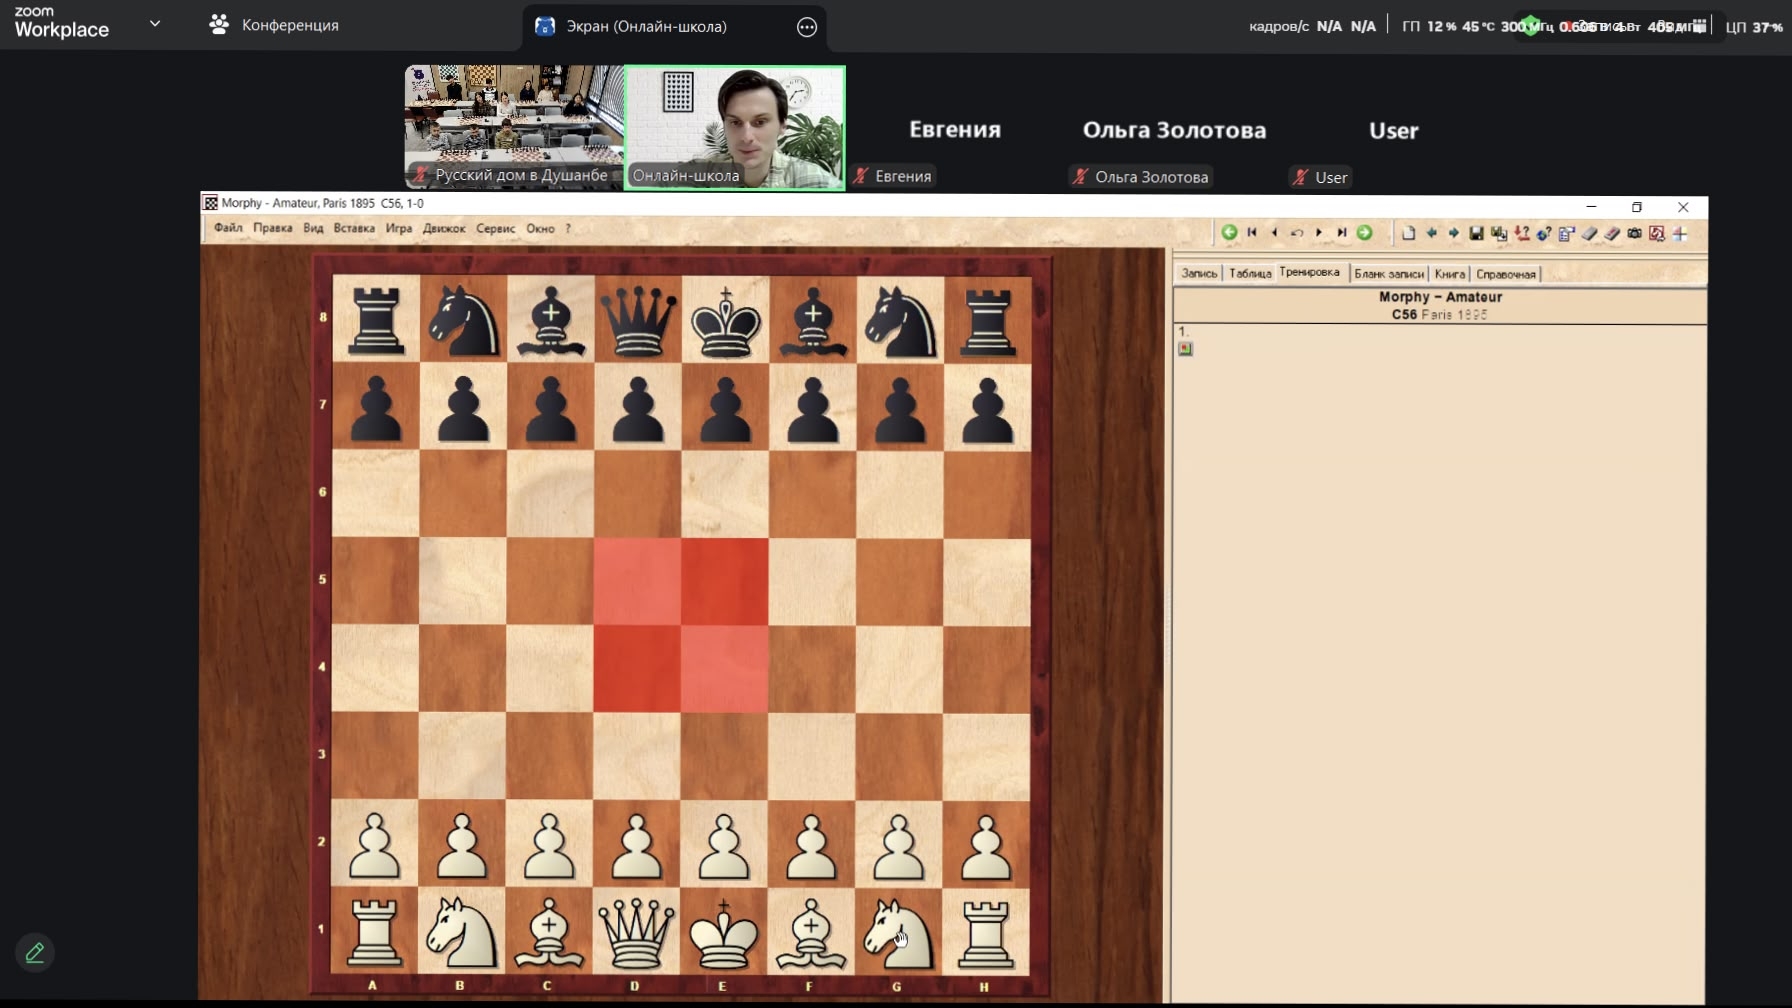Open the Движок menu
The height and width of the screenshot is (1008, 1792).
tap(444, 228)
